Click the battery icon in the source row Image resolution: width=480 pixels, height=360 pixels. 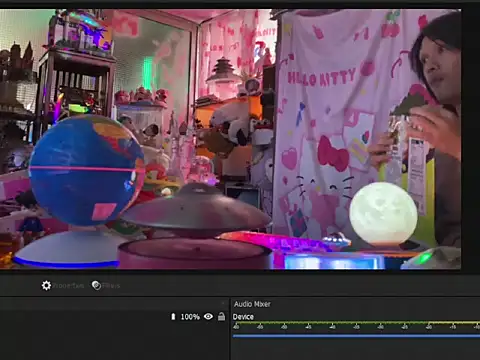coord(173,317)
